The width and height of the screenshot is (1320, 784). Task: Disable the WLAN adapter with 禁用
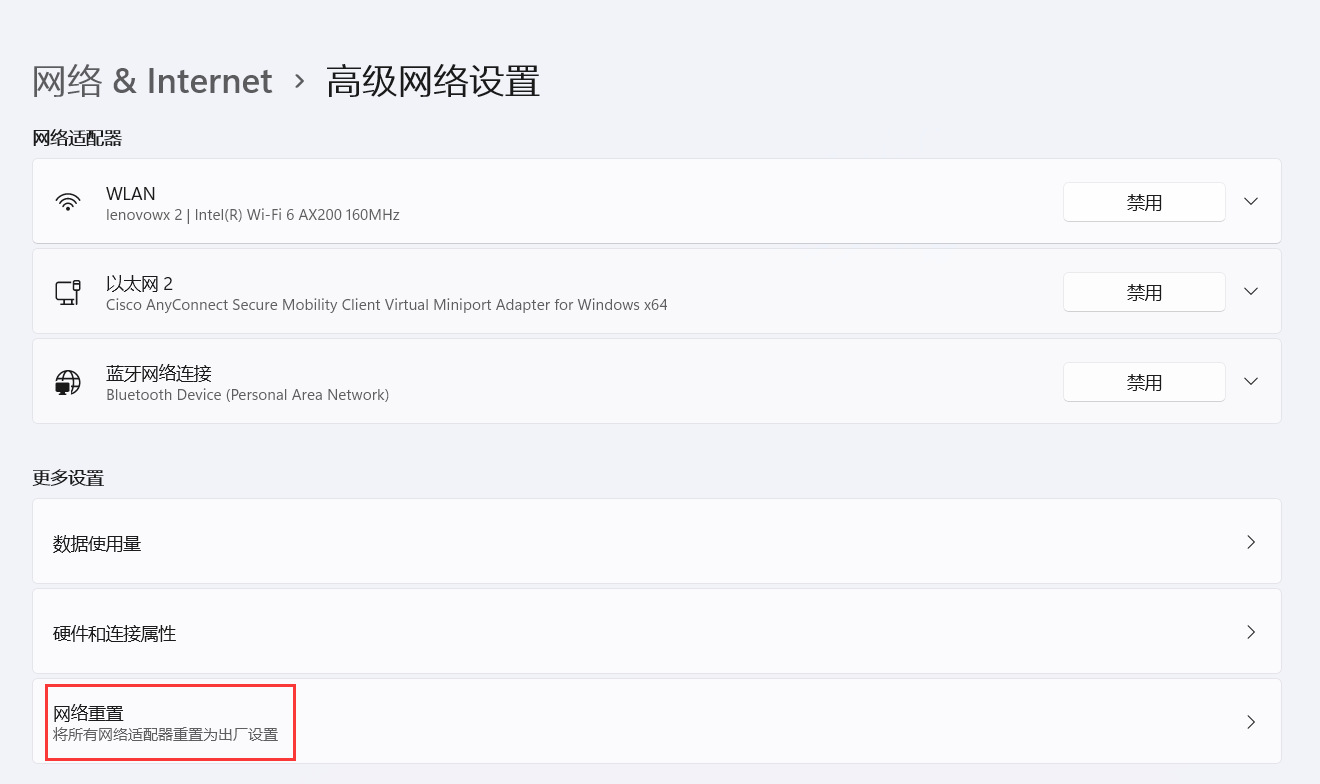click(x=1144, y=202)
